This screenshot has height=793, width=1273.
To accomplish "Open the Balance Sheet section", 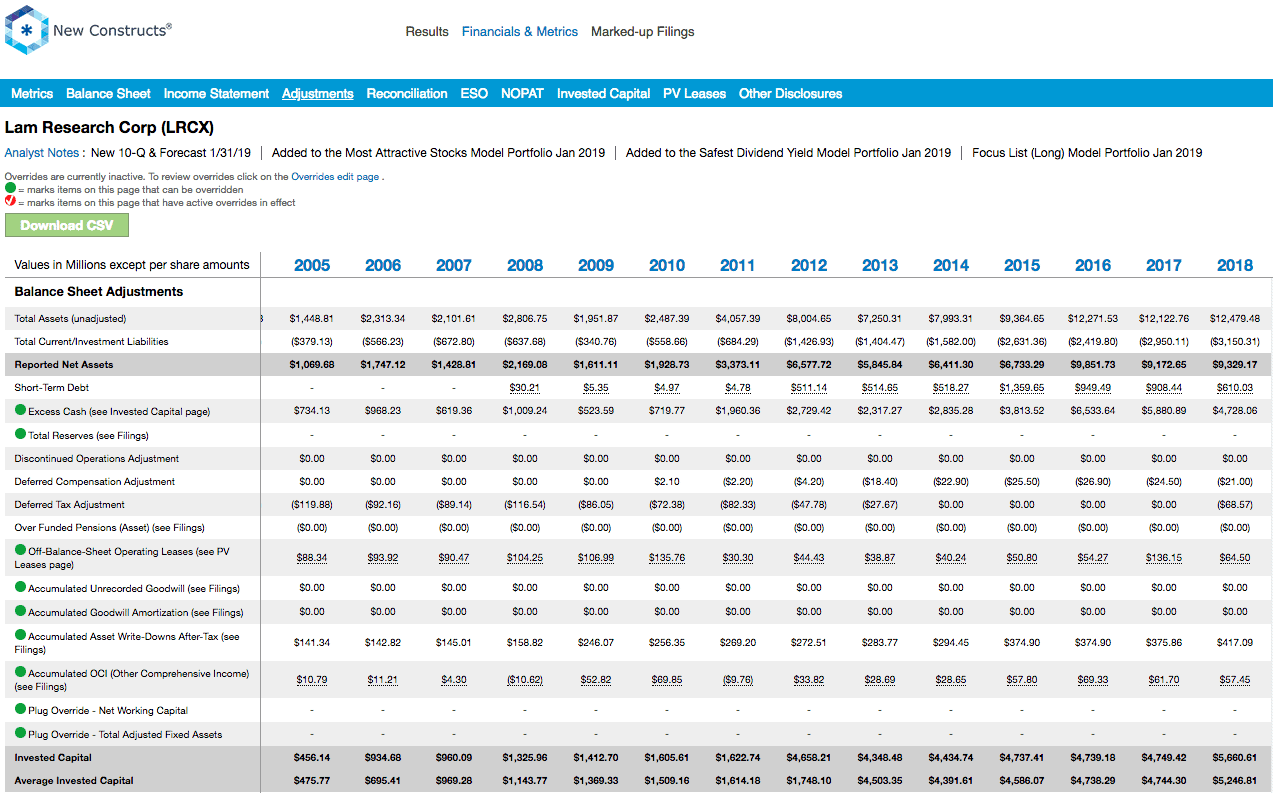I will (108, 94).
